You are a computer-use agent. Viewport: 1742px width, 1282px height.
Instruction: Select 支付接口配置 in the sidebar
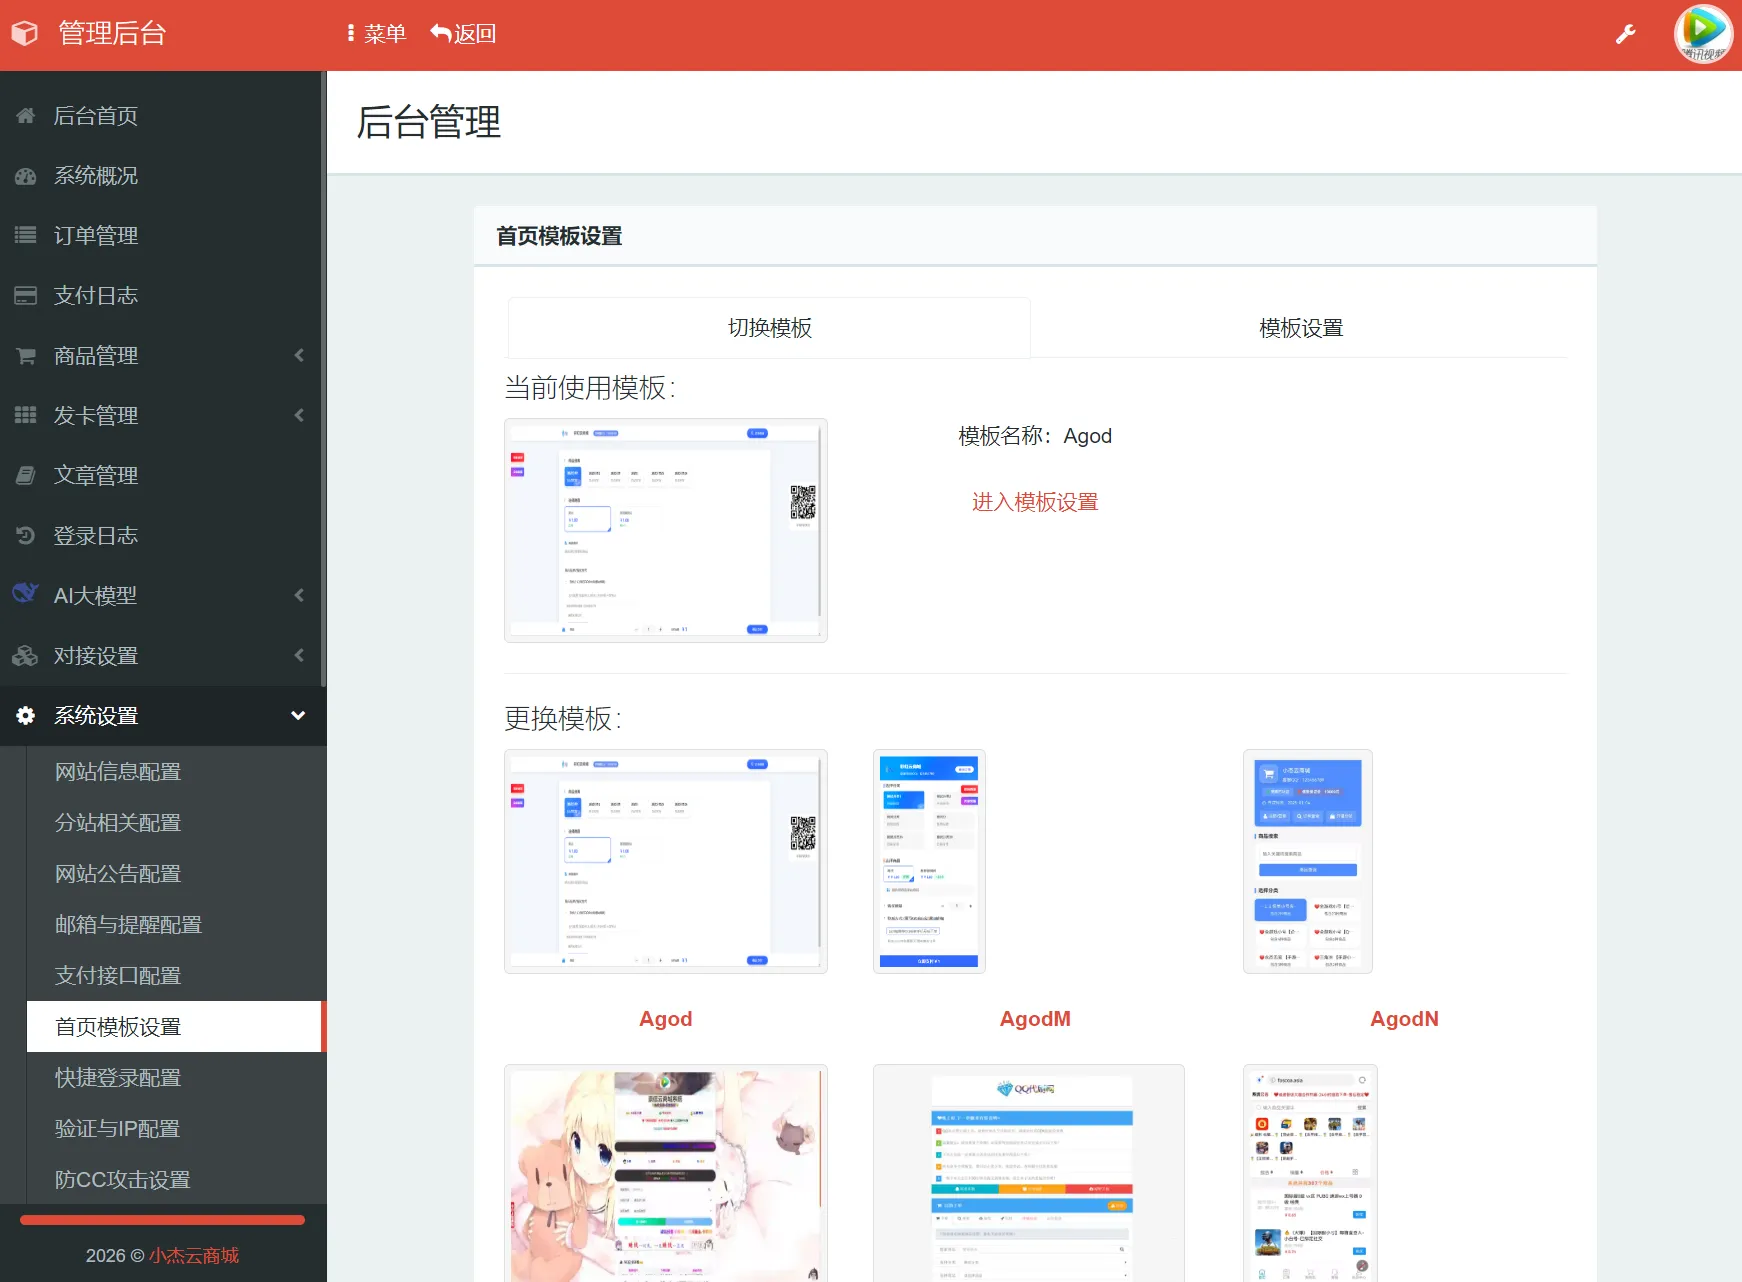click(117, 976)
